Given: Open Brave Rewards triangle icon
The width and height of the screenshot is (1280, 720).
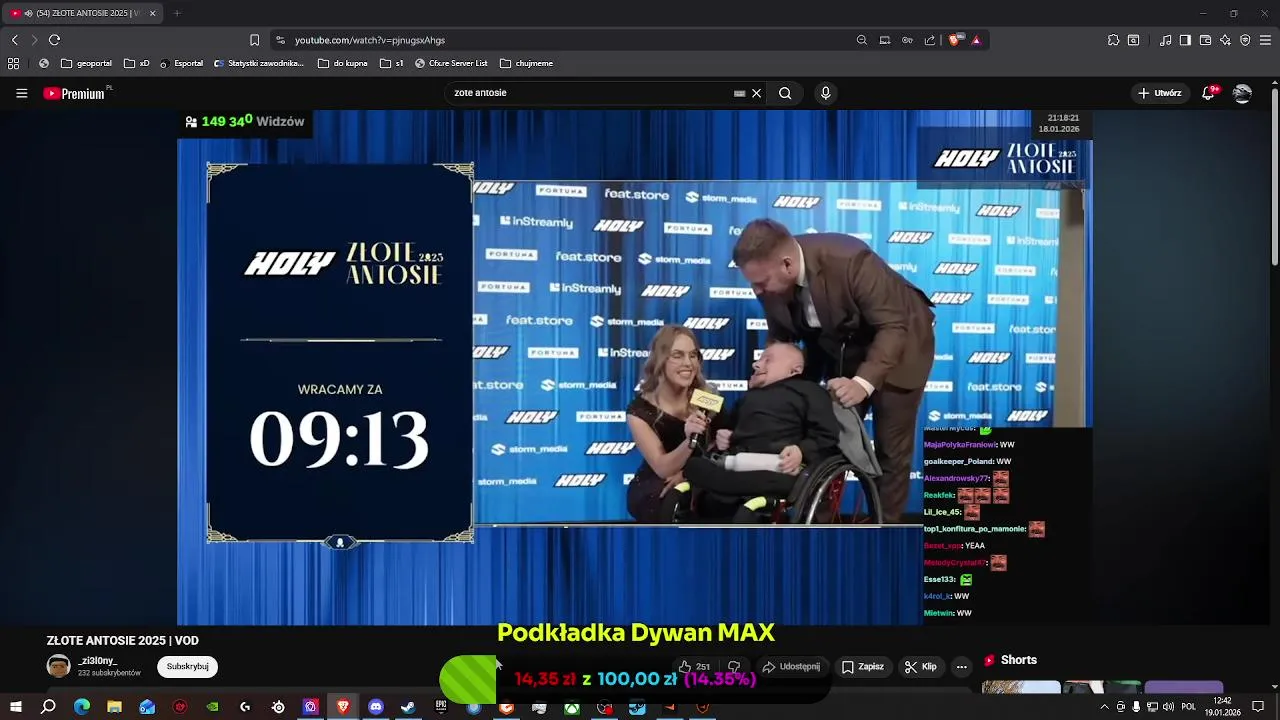Looking at the screenshot, I should pyautogui.click(x=976, y=40).
